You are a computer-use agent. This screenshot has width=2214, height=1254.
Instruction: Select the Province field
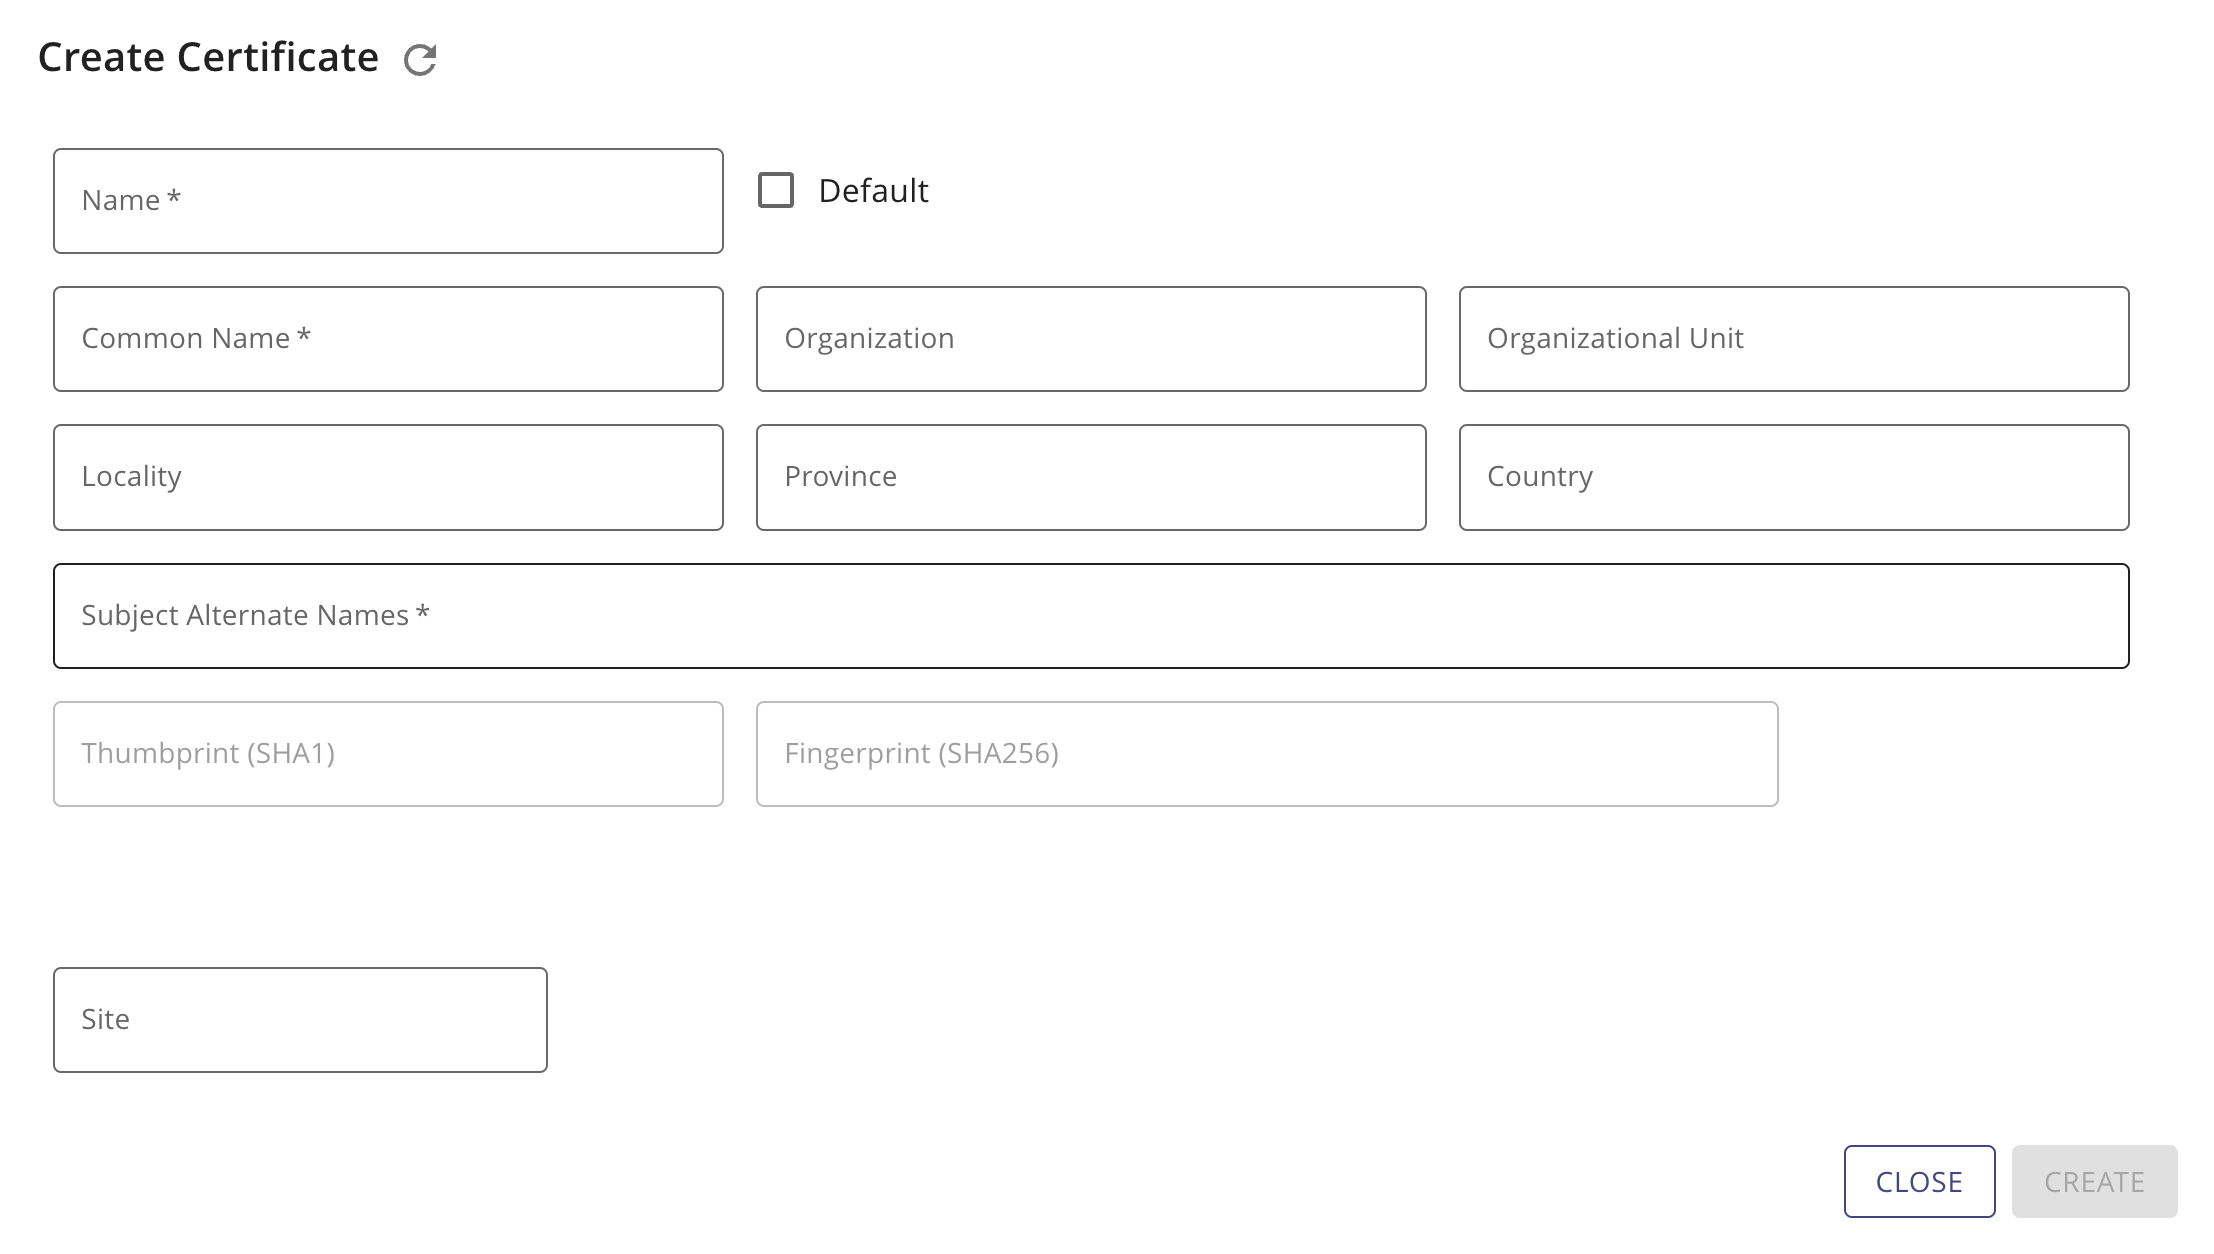(x=1090, y=477)
